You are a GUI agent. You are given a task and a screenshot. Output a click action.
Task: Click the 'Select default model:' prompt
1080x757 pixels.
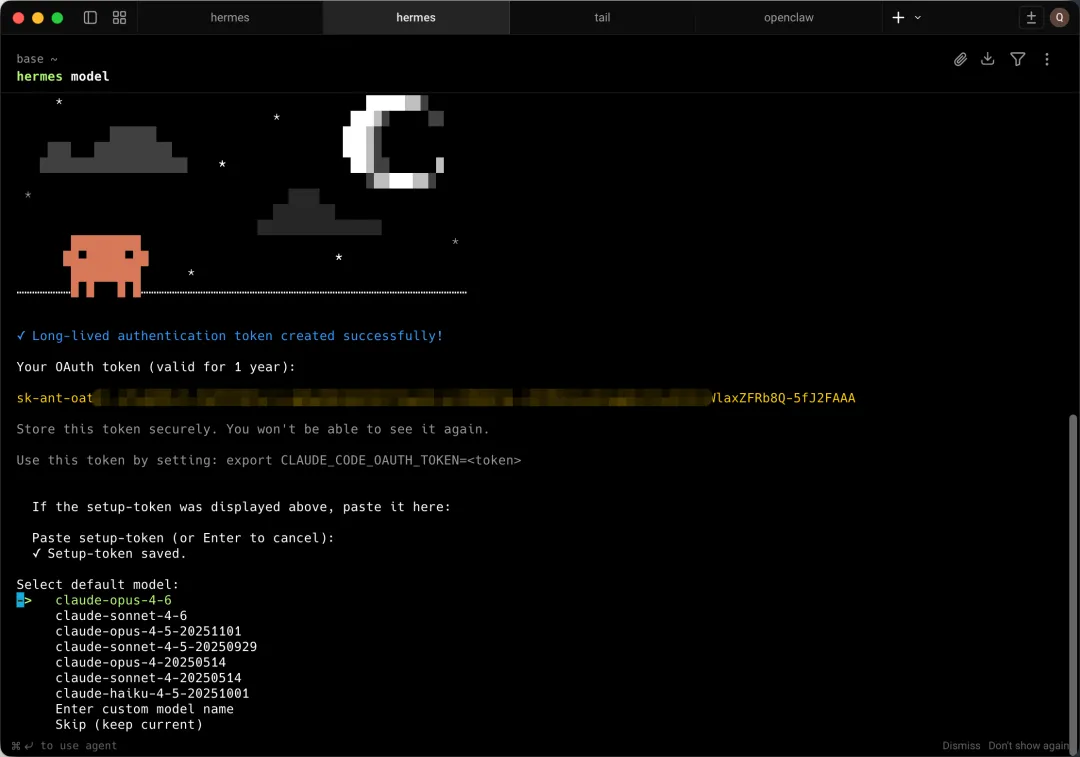pyautogui.click(x=98, y=585)
